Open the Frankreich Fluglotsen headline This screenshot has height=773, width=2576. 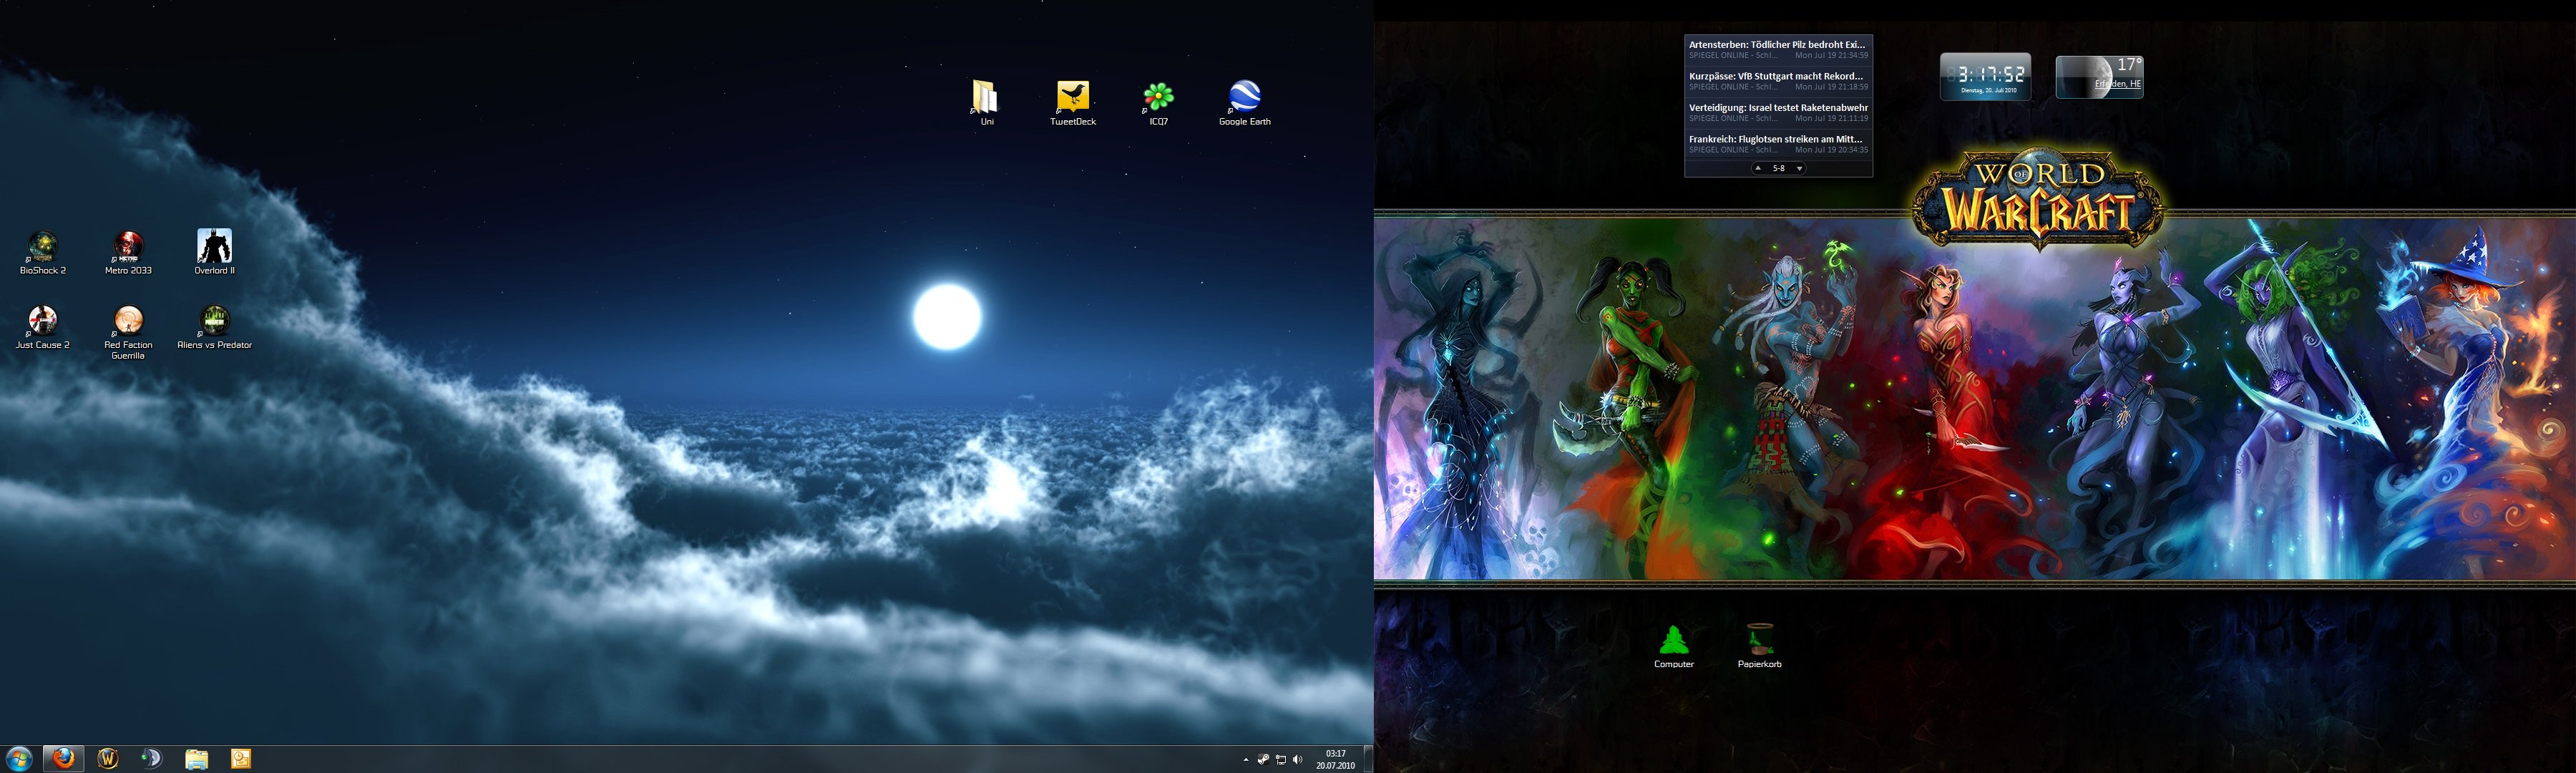pyautogui.click(x=1775, y=139)
